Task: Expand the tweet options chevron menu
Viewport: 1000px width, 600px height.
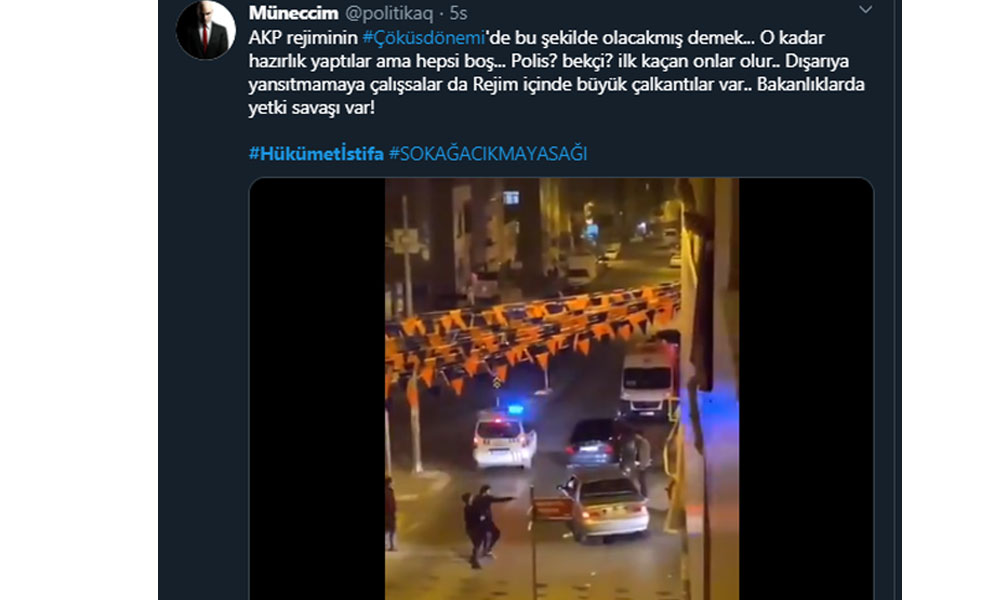Action: [x=865, y=10]
